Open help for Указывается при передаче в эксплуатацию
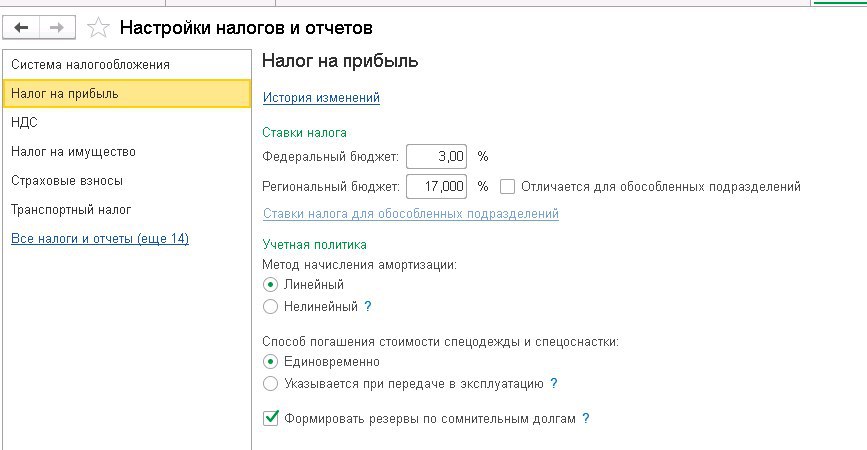This screenshot has height=450, width=867. [553, 383]
